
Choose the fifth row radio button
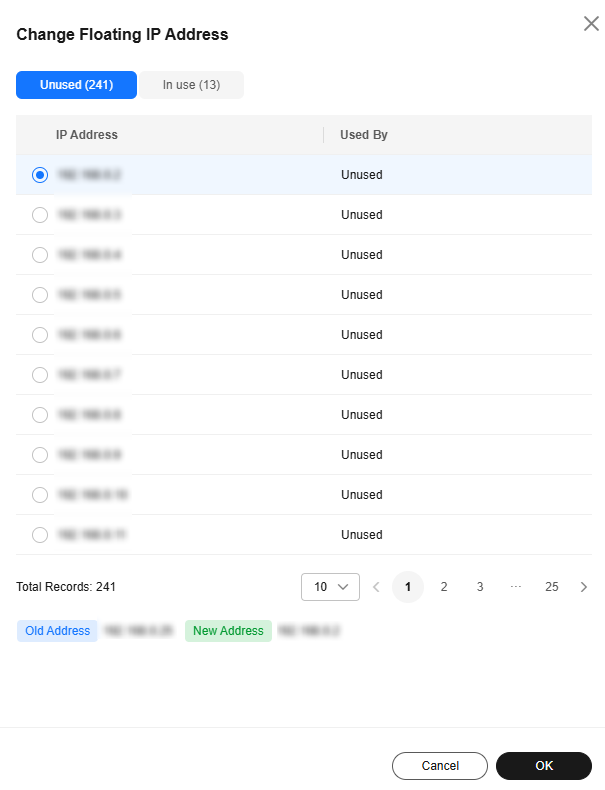point(40,335)
